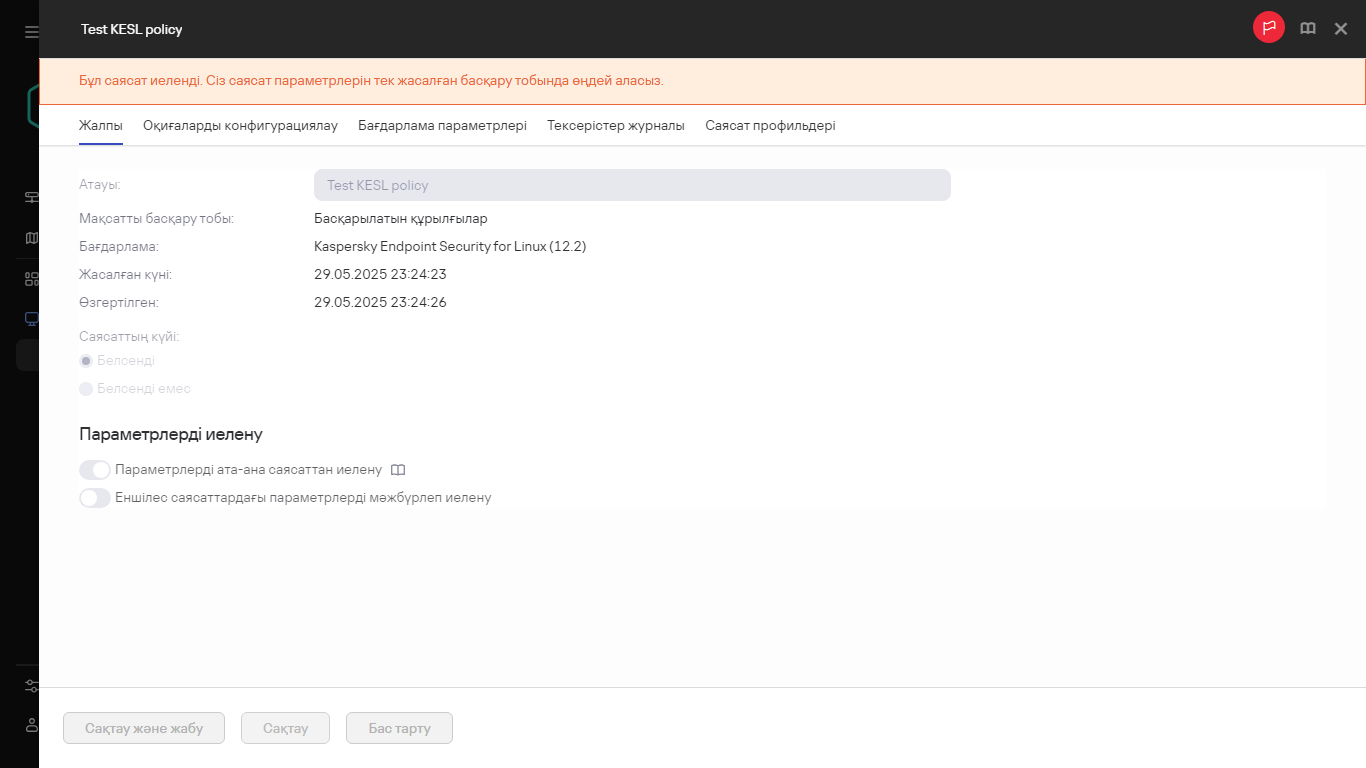Open the Саясат профильдері tab

[770, 126]
